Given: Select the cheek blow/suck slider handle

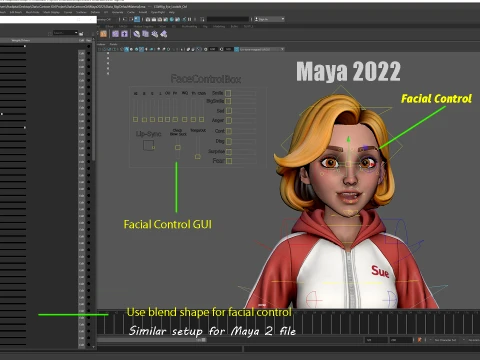Looking at the screenshot, I should pyautogui.click(x=178, y=147).
